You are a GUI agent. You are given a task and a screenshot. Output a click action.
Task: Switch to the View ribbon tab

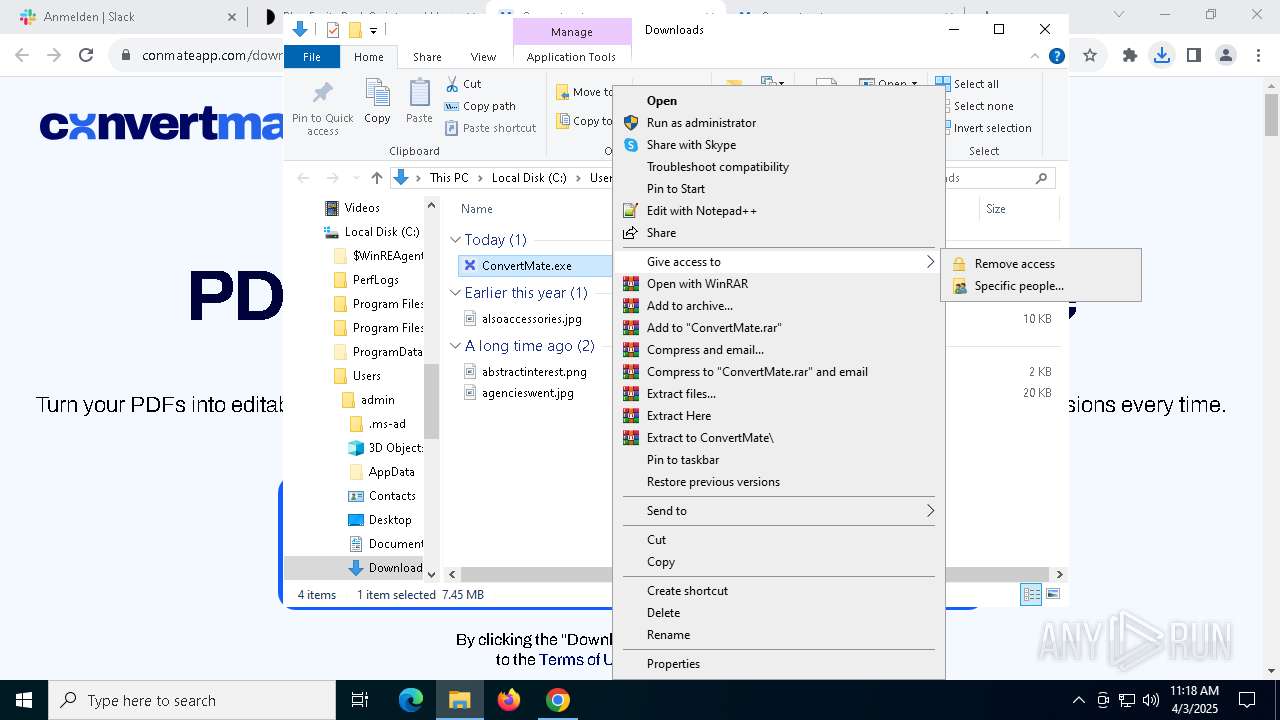483,57
